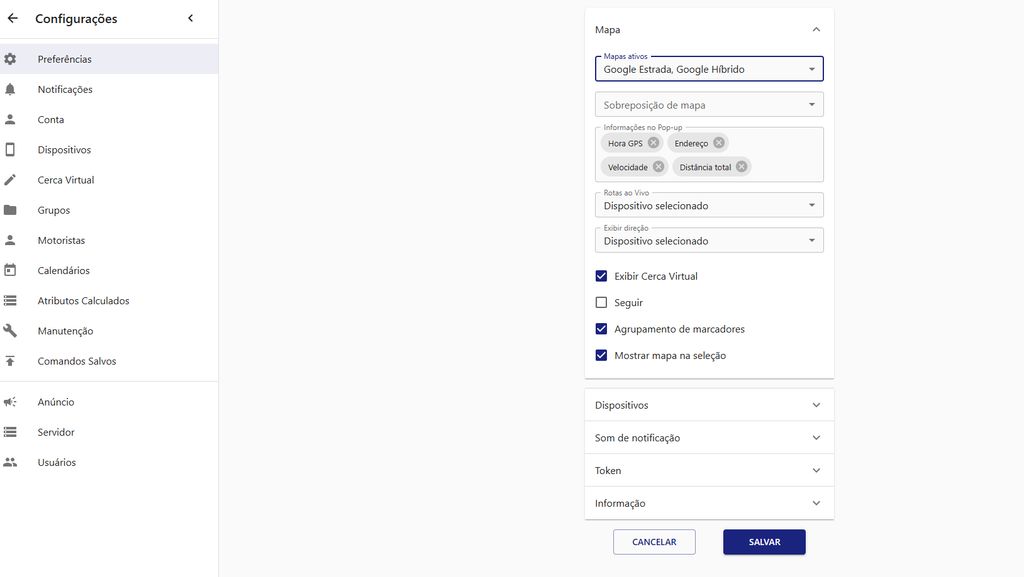This screenshot has height=577, width=1024.
Task: Click the back arrow beside Configurações
Action: 13,18
